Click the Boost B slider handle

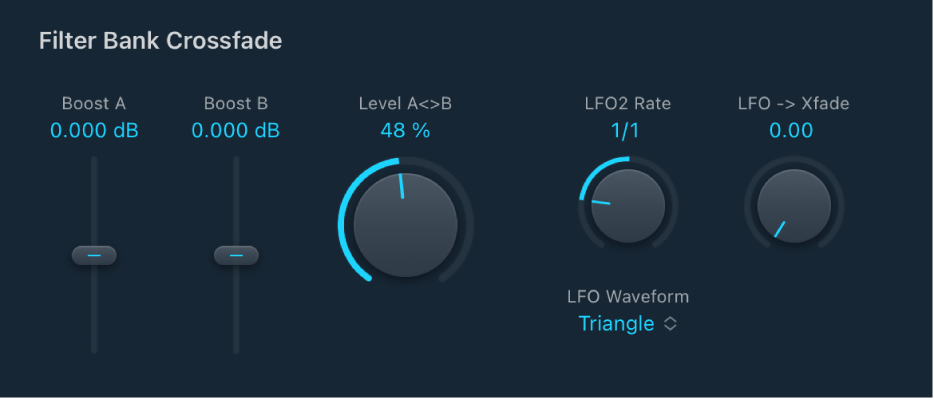tap(236, 256)
